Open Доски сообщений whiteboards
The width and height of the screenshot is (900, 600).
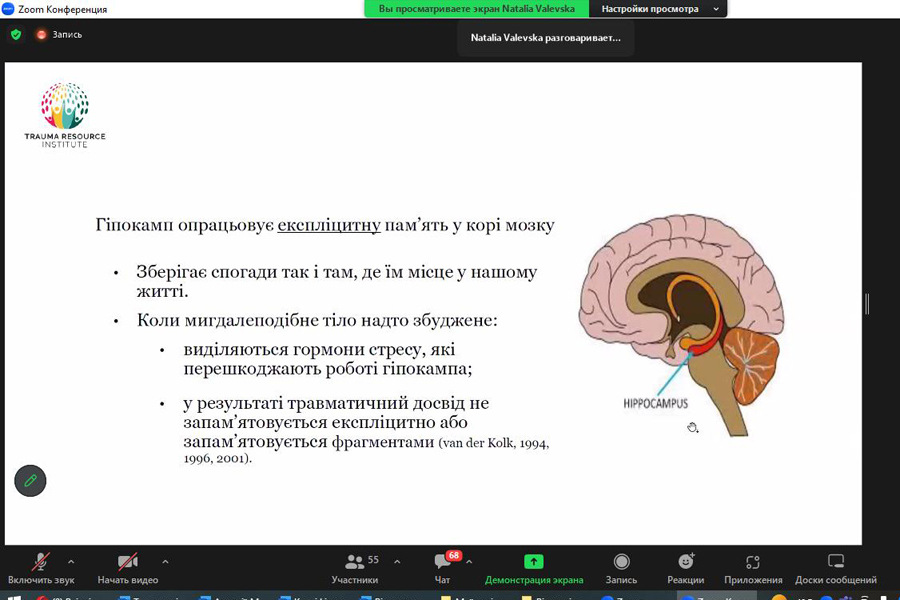(x=836, y=568)
